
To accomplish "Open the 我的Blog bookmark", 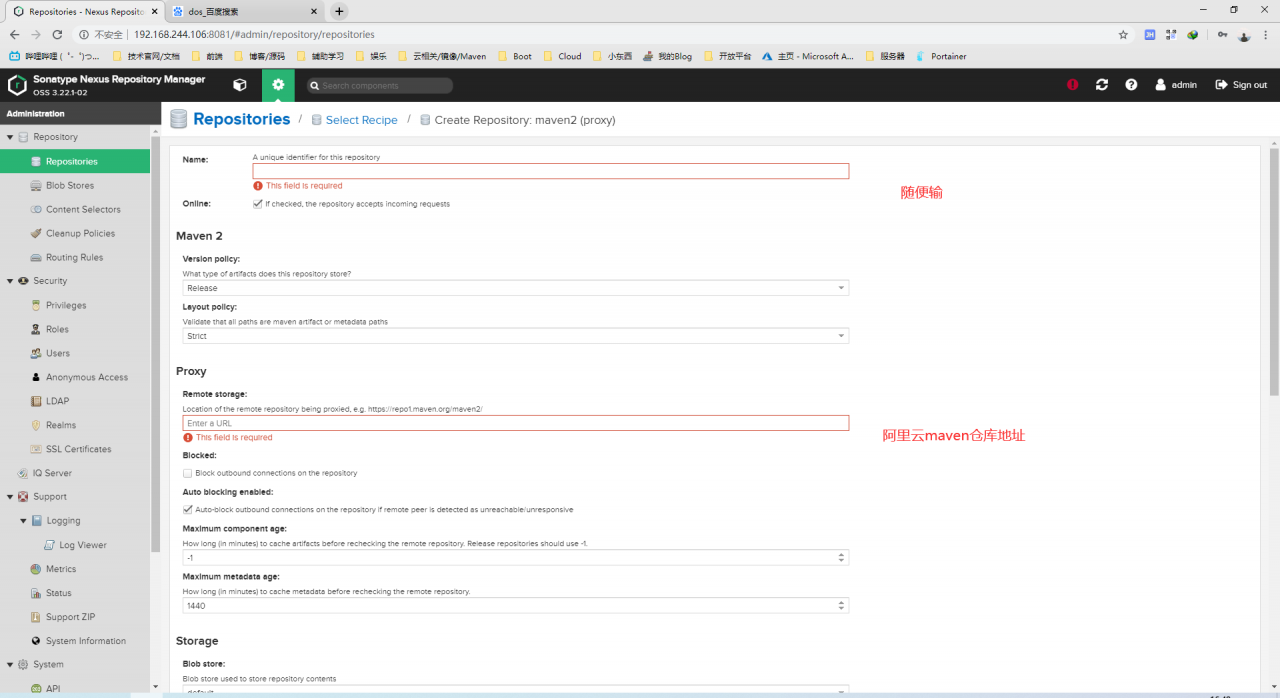I will pos(667,56).
